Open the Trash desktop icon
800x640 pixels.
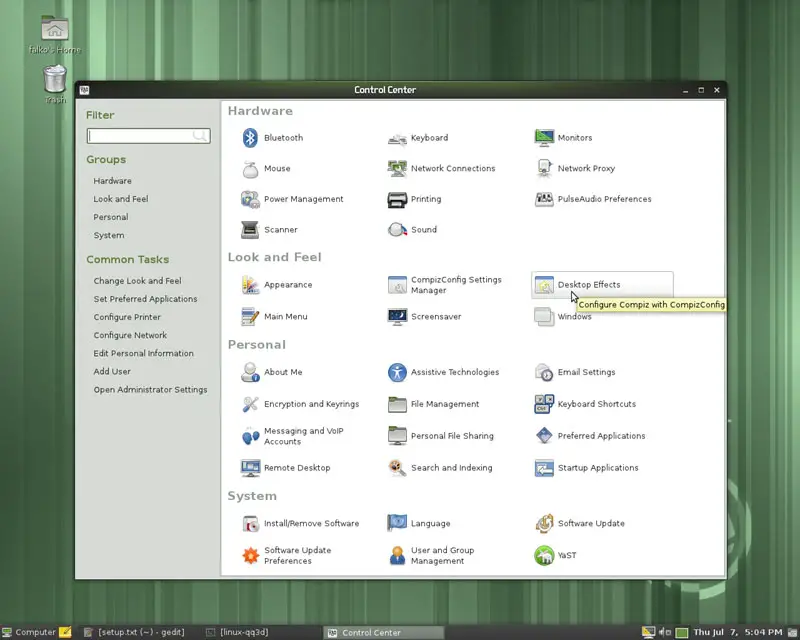[x=55, y=84]
